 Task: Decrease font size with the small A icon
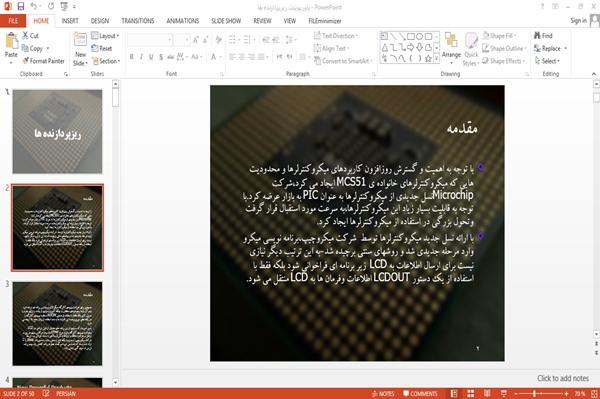206,39
